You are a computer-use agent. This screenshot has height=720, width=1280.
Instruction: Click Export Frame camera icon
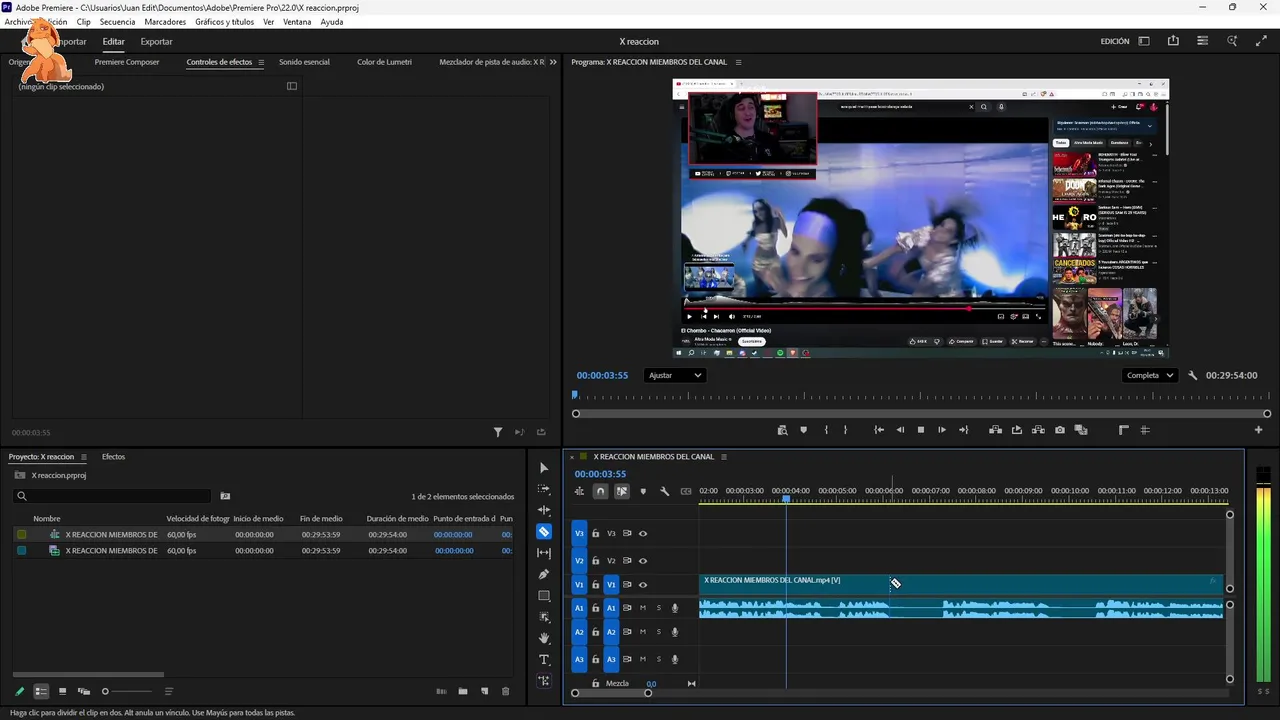click(1060, 430)
